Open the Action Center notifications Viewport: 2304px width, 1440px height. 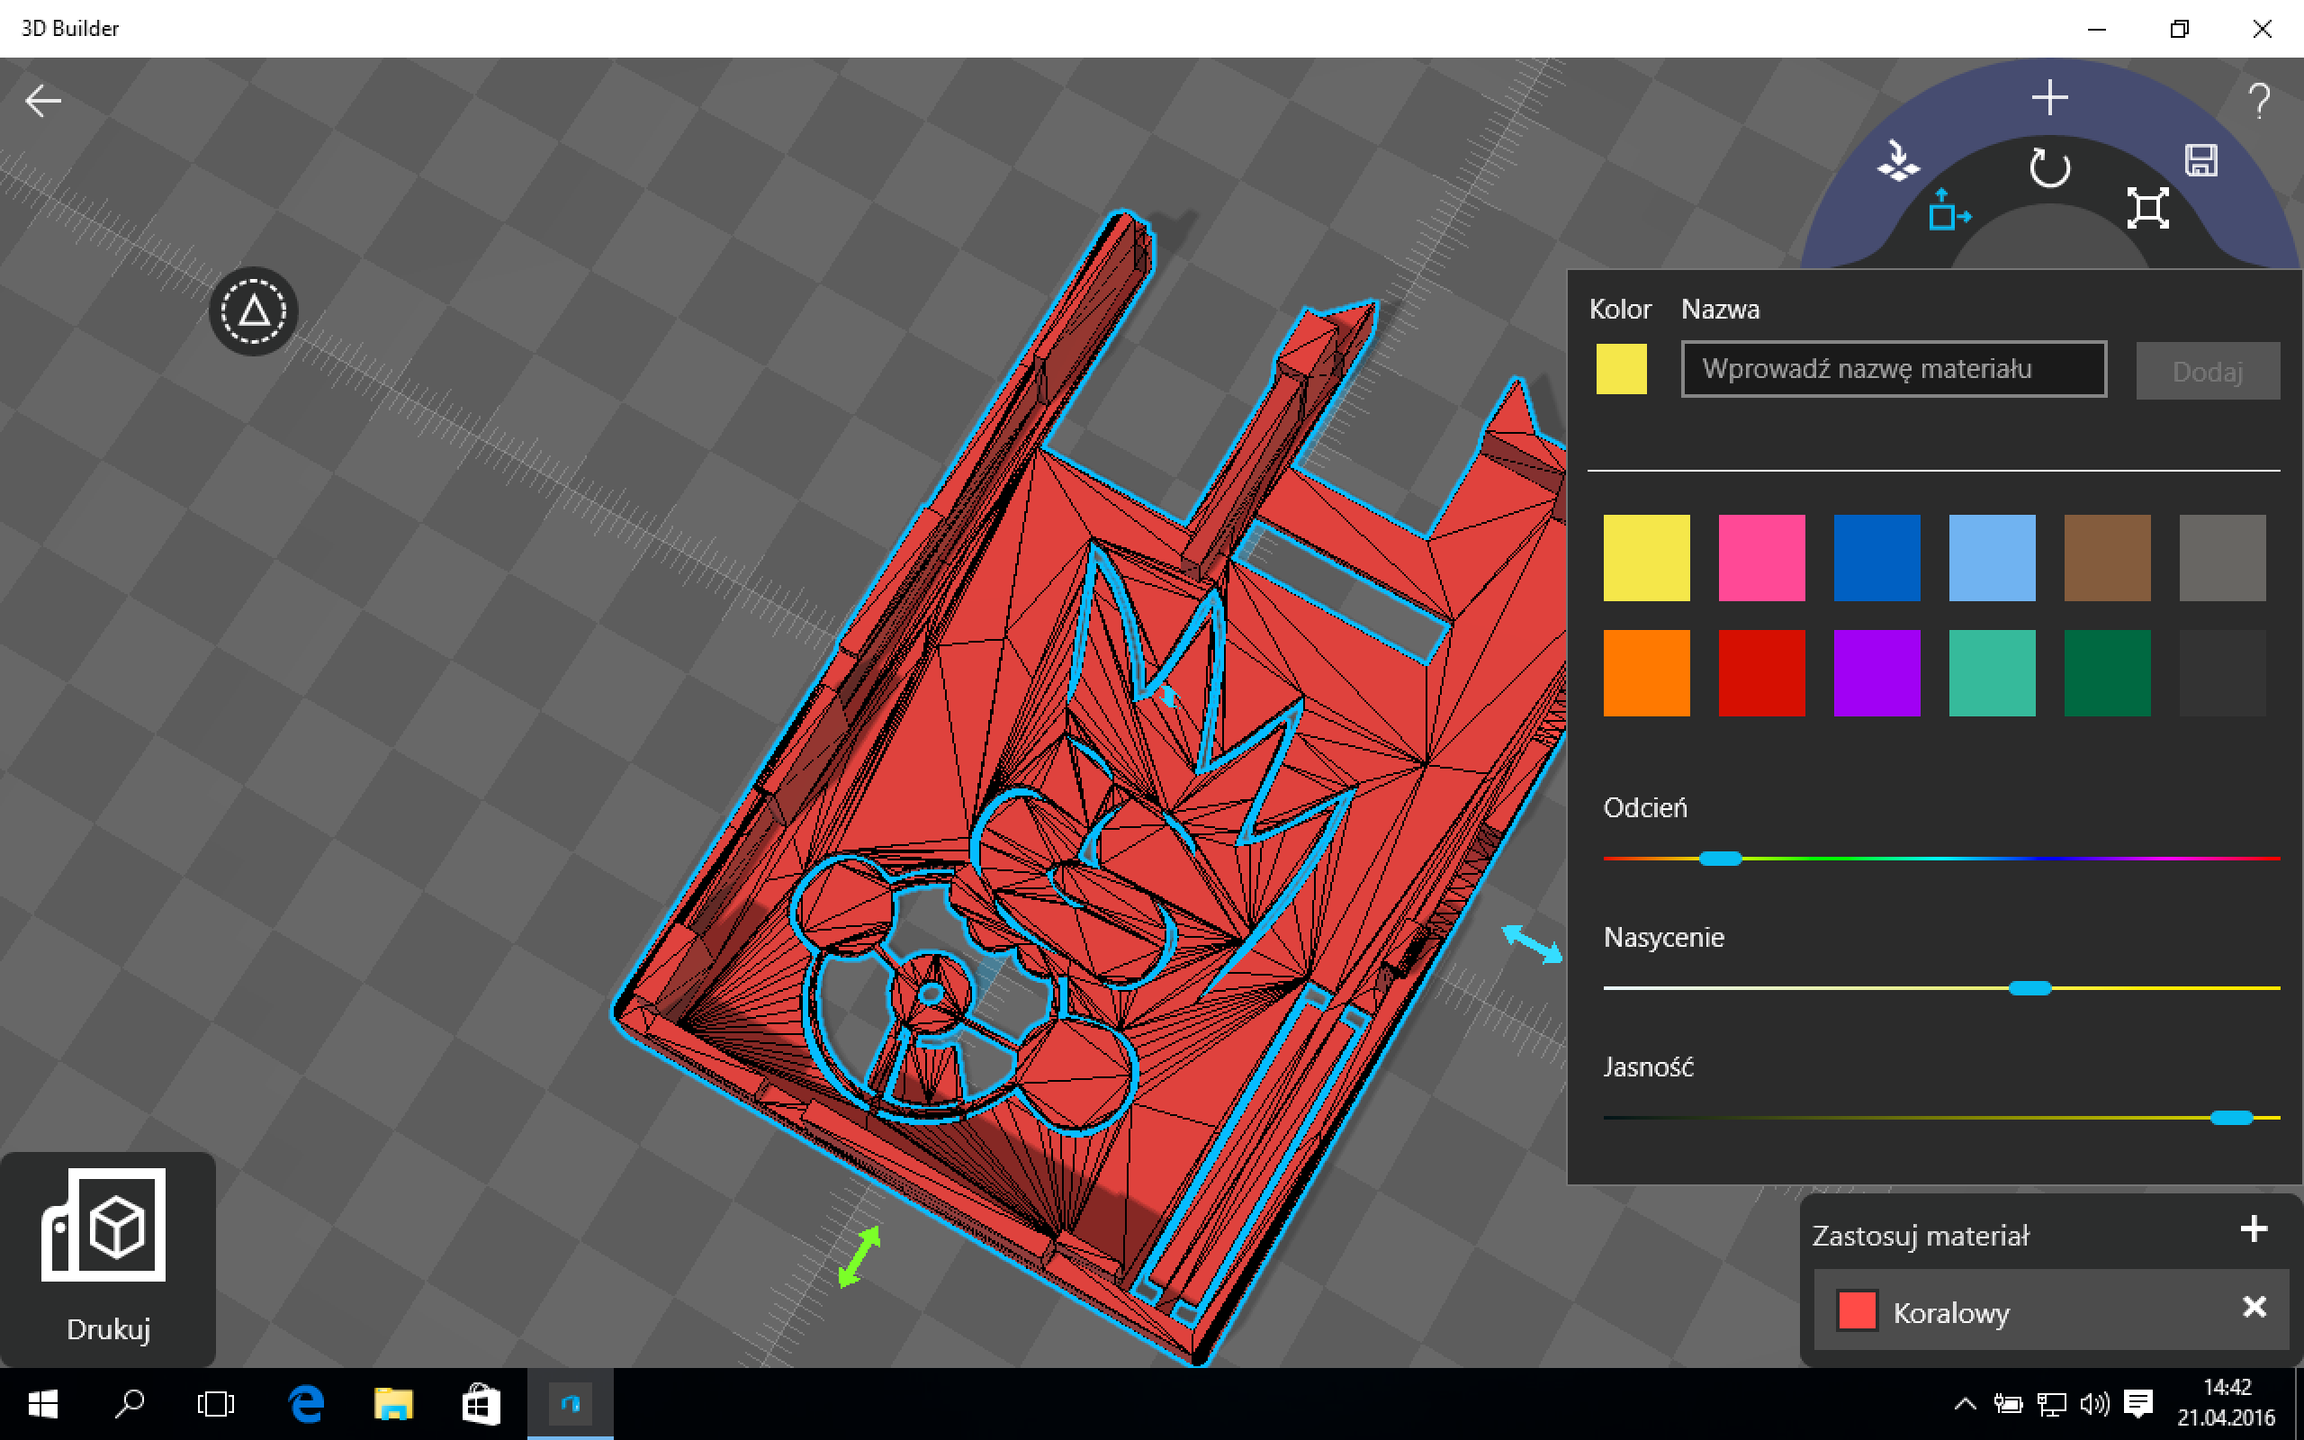(2138, 1404)
